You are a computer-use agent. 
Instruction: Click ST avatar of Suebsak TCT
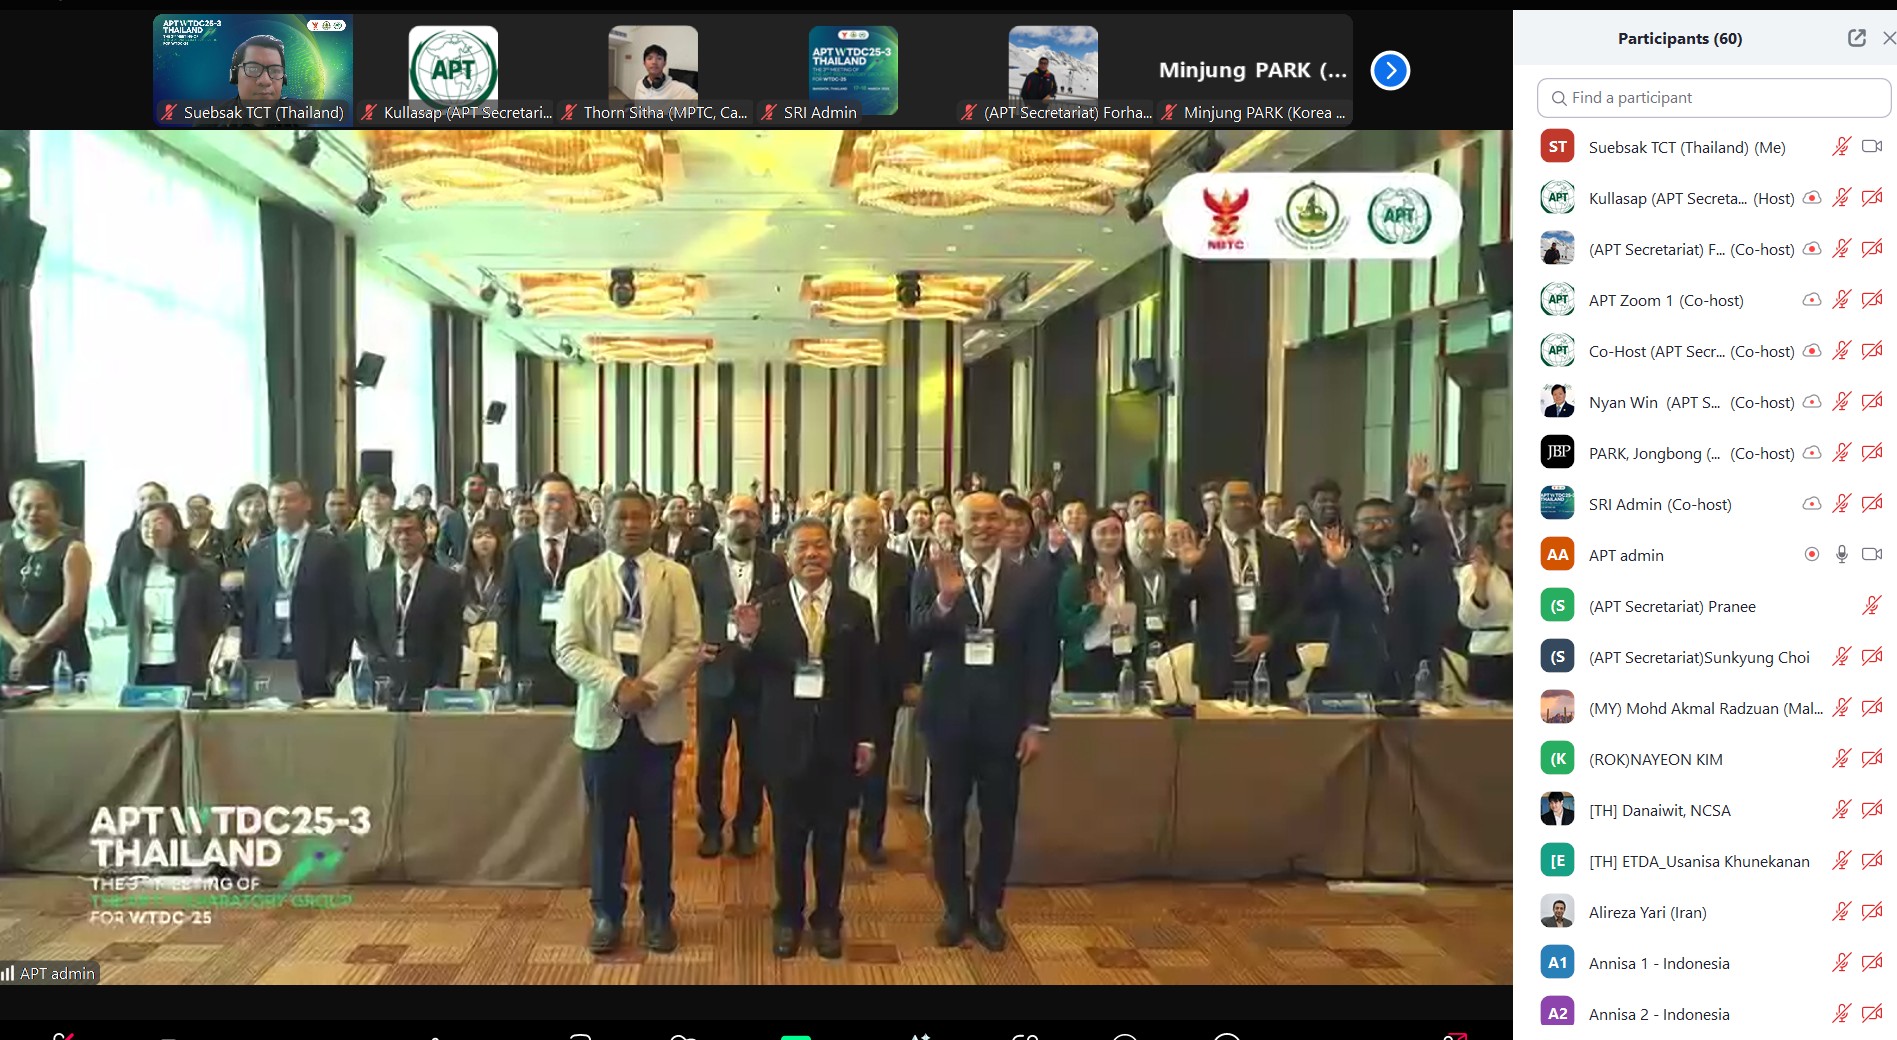click(x=1557, y=147)
